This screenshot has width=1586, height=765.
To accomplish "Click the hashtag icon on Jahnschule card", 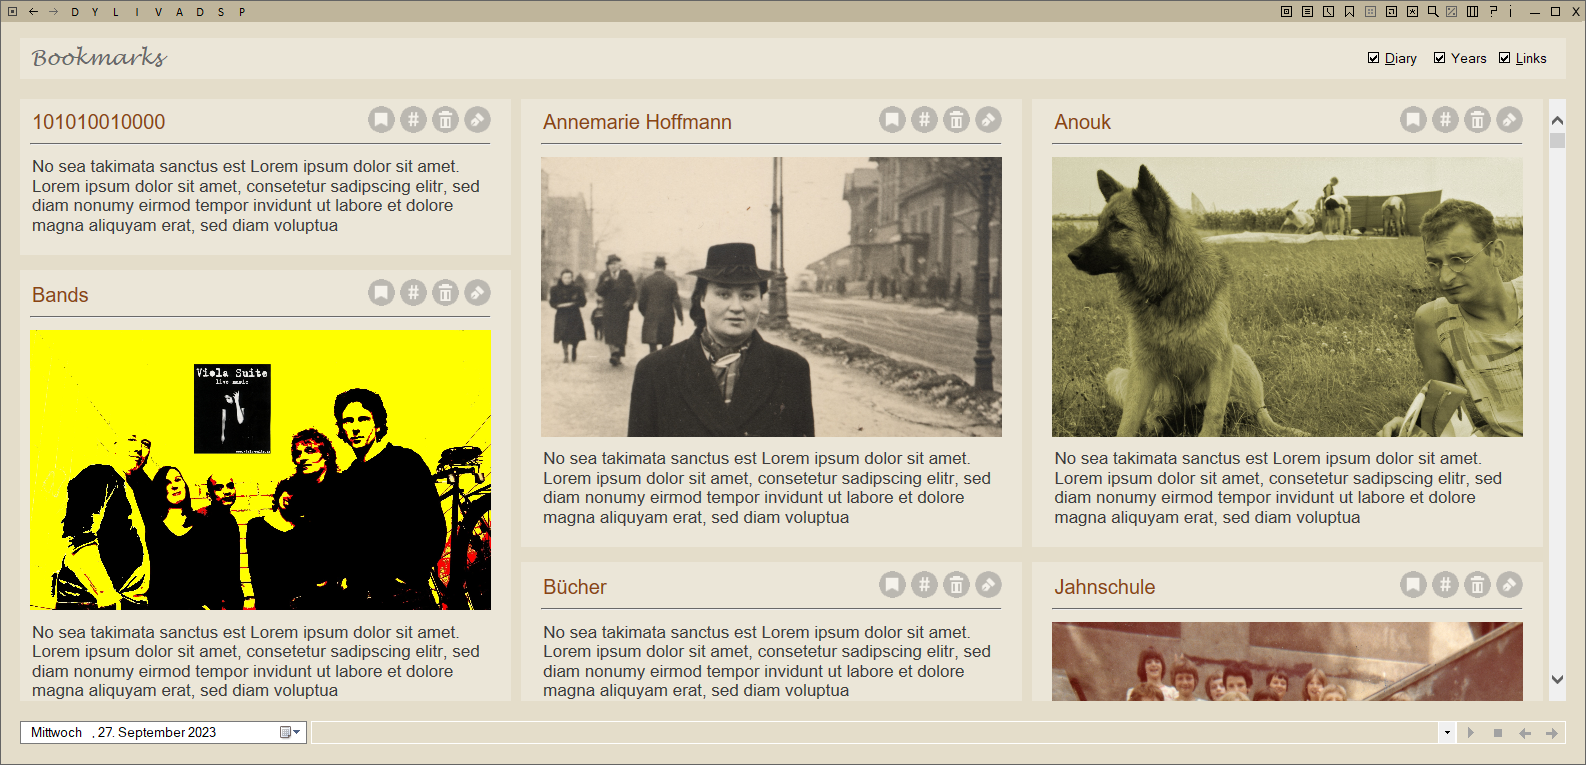I will click(1445, 585).
